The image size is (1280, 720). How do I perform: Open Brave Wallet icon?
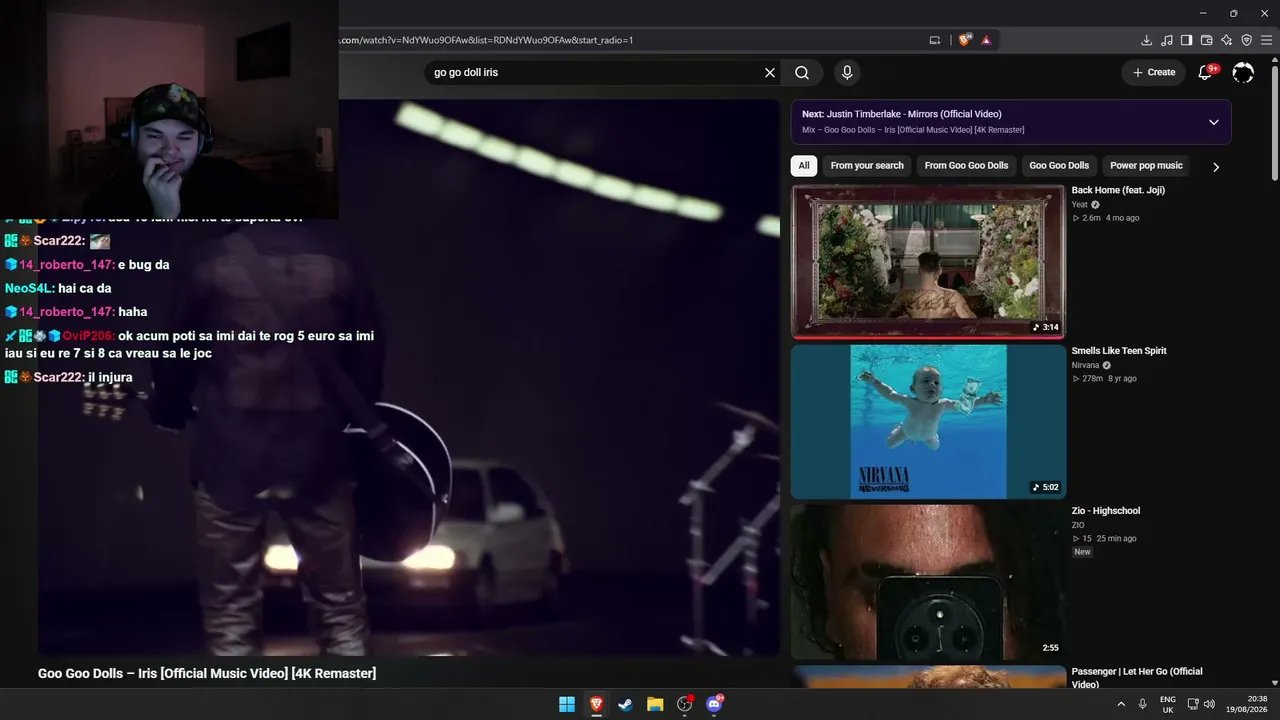1206,40
